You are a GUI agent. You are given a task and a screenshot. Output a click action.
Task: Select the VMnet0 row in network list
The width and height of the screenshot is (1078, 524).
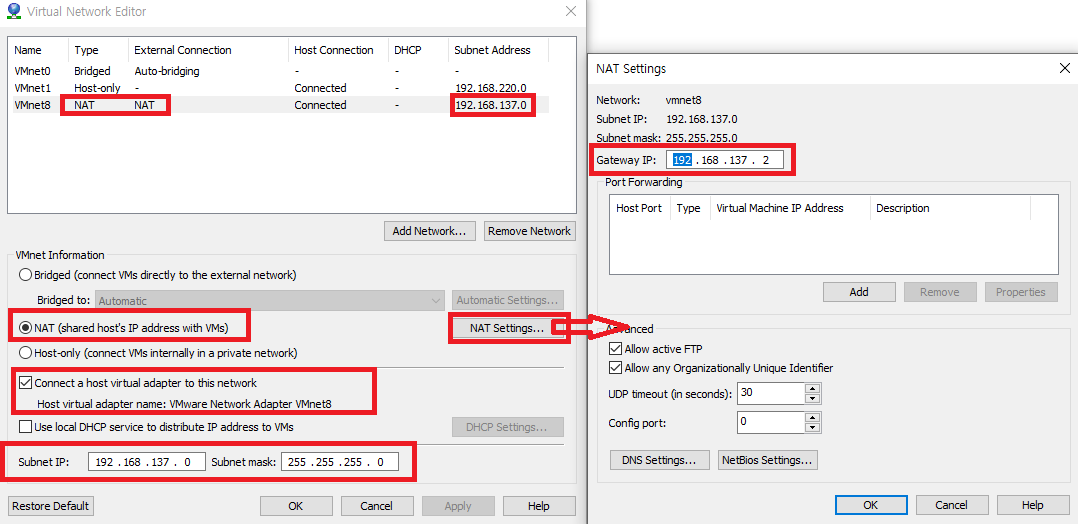point(280,71)
